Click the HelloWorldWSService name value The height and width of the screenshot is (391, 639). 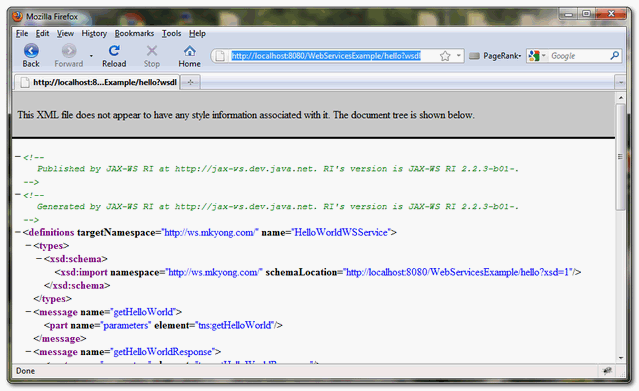[341, 232]
